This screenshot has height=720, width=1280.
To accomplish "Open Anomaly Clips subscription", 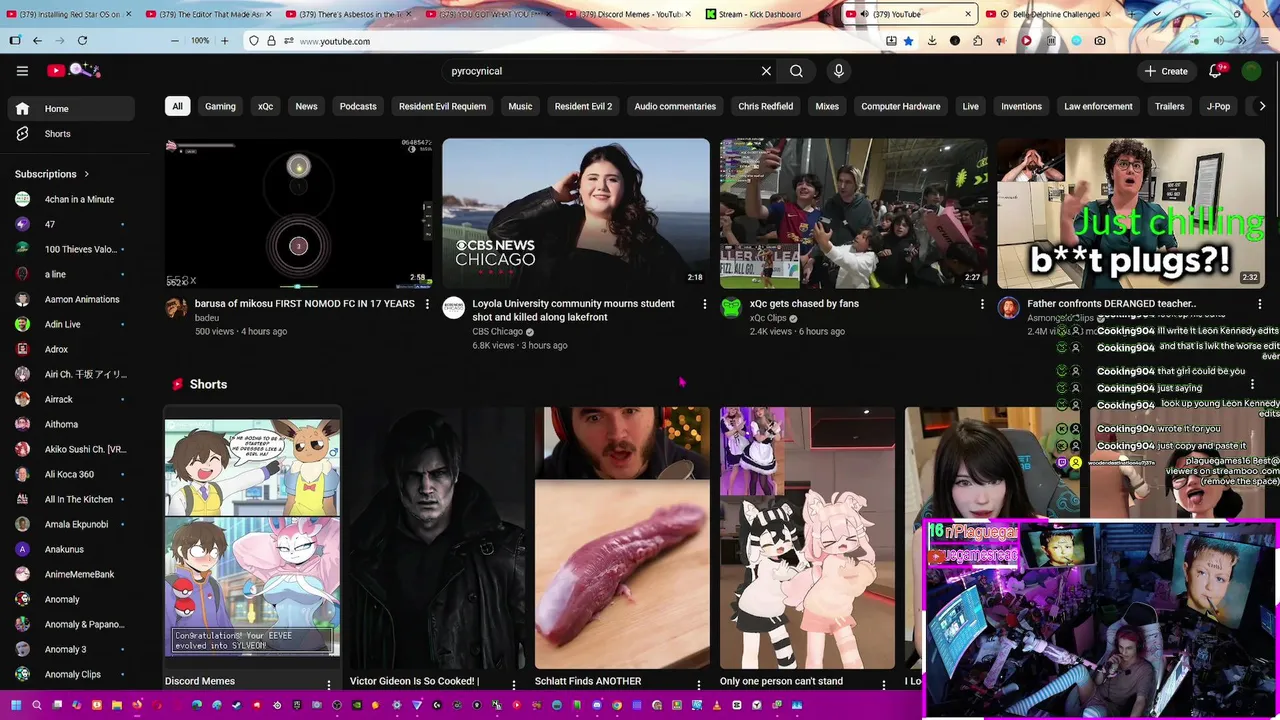I will [x=70, y=674].
